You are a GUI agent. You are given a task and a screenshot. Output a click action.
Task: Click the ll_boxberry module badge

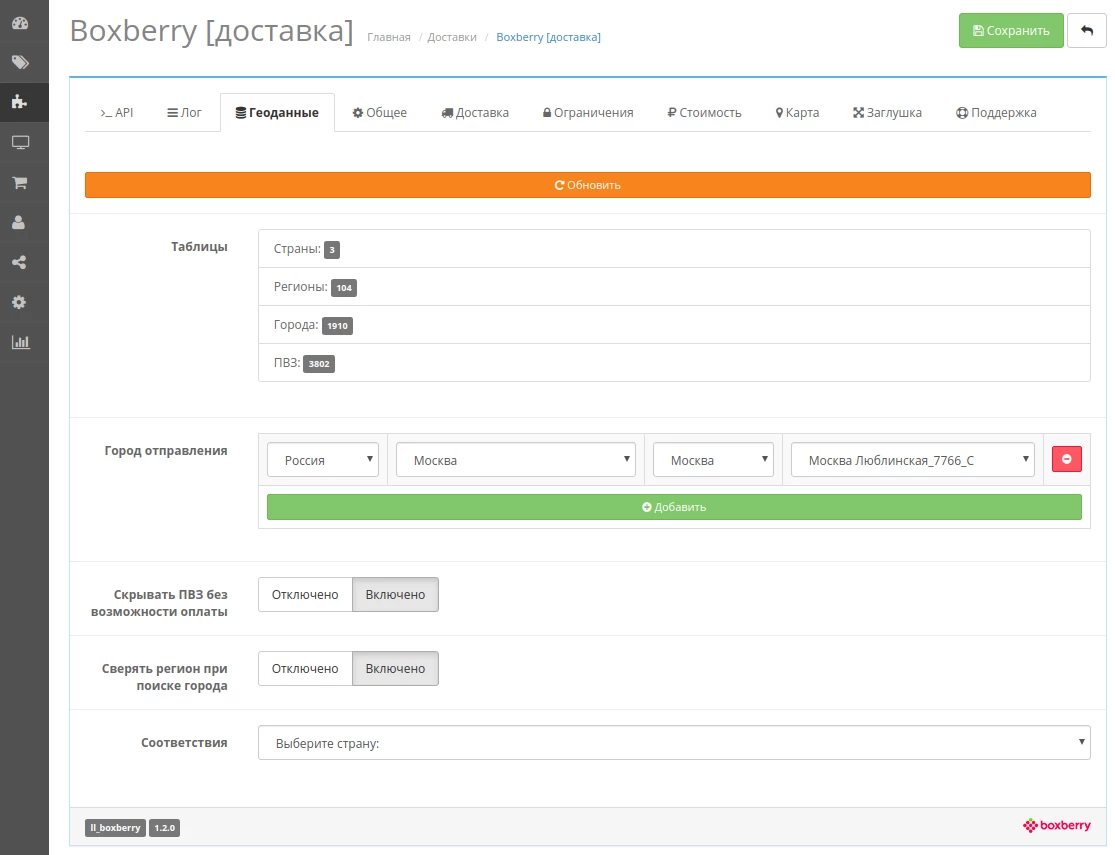pyautogui.click(x=115, y=828)
